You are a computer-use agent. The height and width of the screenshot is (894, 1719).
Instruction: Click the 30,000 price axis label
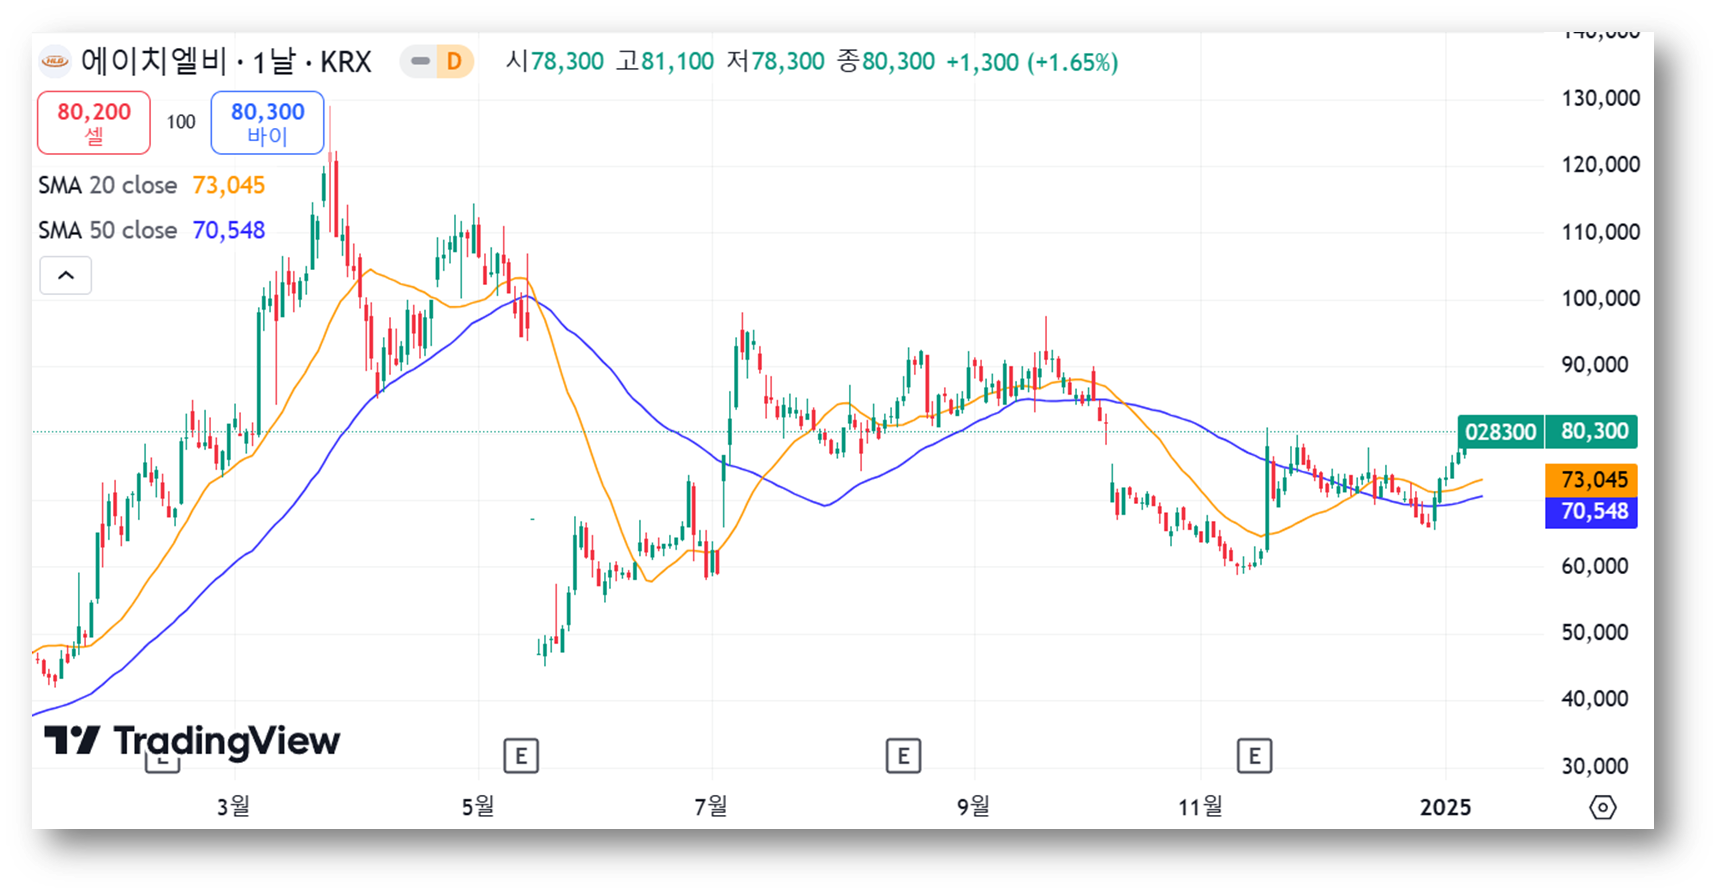tap(1595, 766)
